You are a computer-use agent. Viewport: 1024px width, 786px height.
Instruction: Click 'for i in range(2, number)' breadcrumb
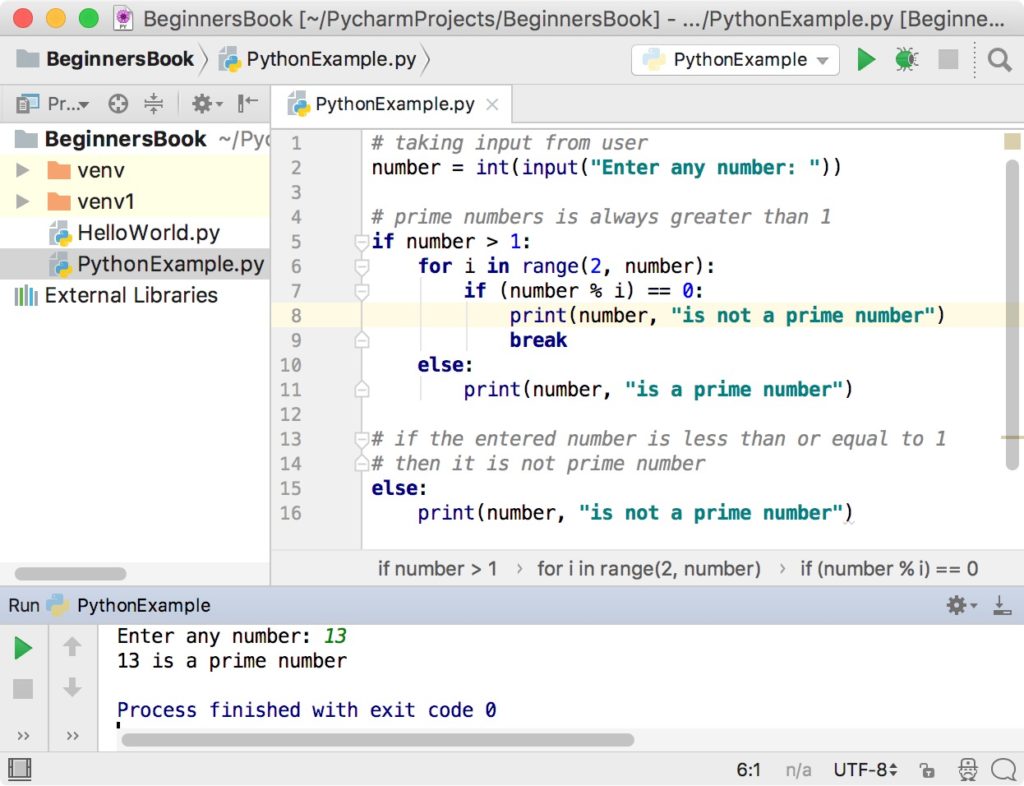tap(648, 569)
